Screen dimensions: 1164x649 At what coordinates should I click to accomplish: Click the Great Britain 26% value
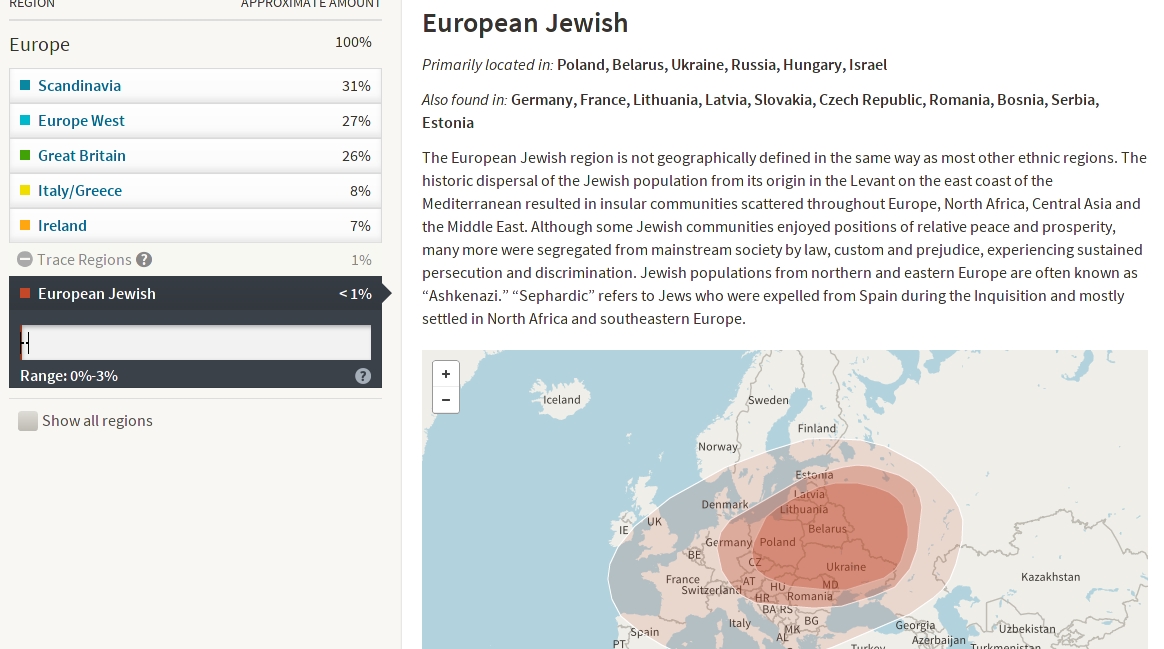(356, 156)
